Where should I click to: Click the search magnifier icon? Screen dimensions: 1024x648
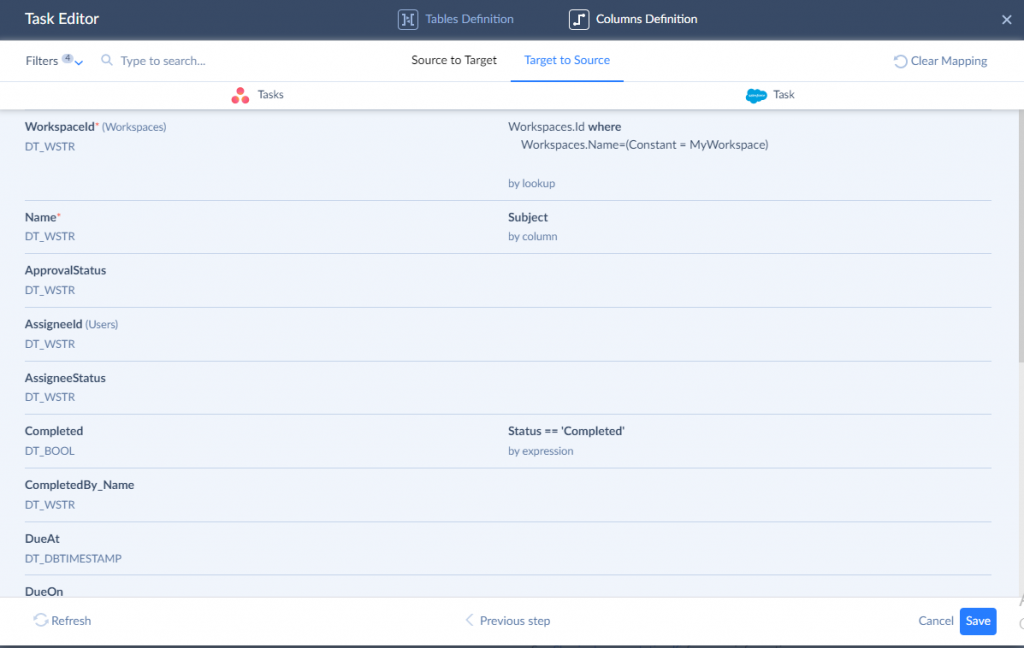[x=107, y=61]
